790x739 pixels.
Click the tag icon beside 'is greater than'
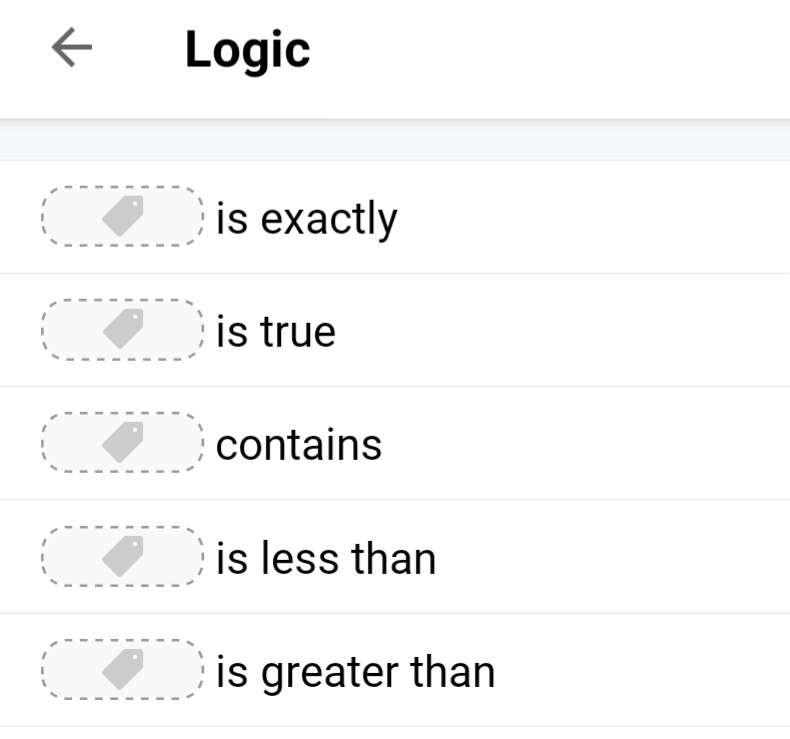point(123,669)
